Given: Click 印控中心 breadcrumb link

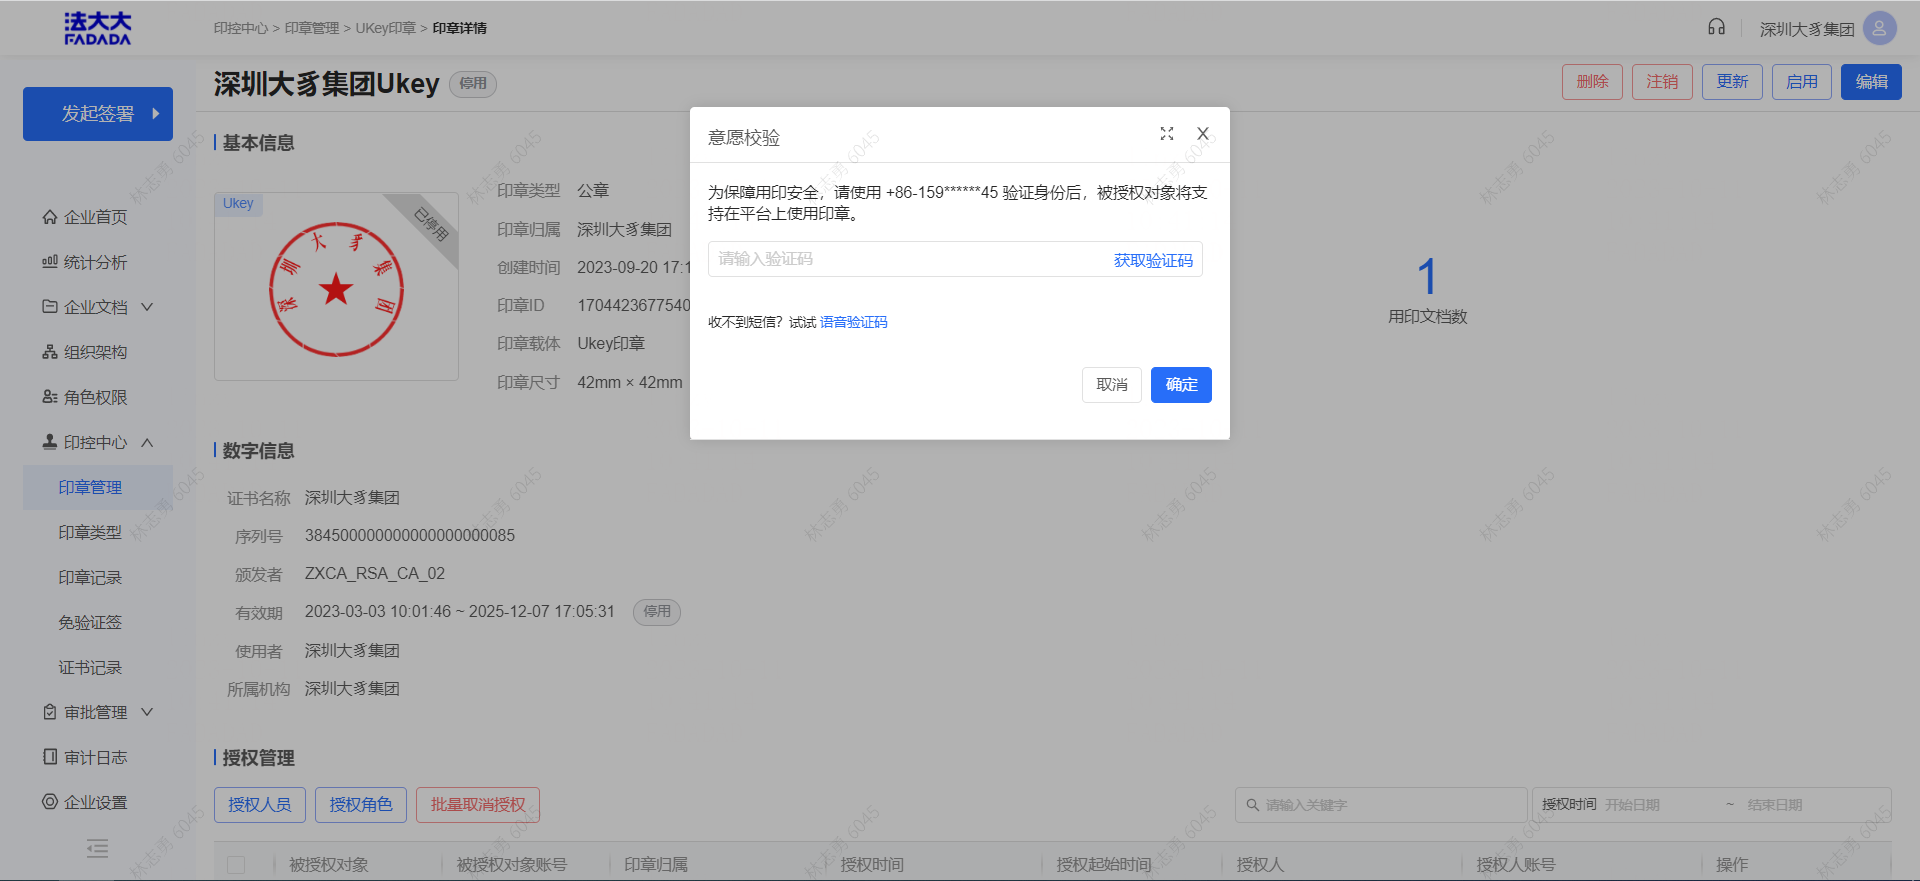Looking at the screenshot, I should tap(241, 28).
